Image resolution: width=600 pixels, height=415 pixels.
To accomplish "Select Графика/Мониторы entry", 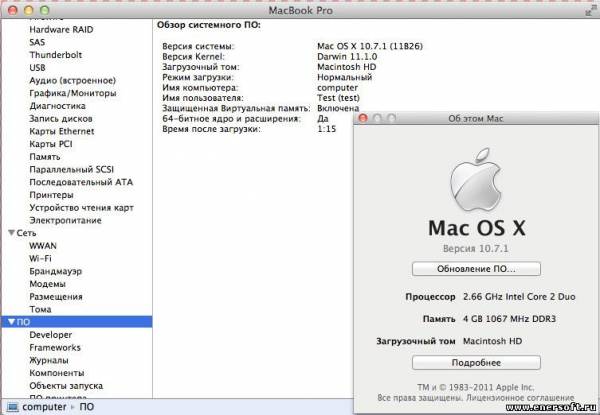I will (x=73, y=93).
